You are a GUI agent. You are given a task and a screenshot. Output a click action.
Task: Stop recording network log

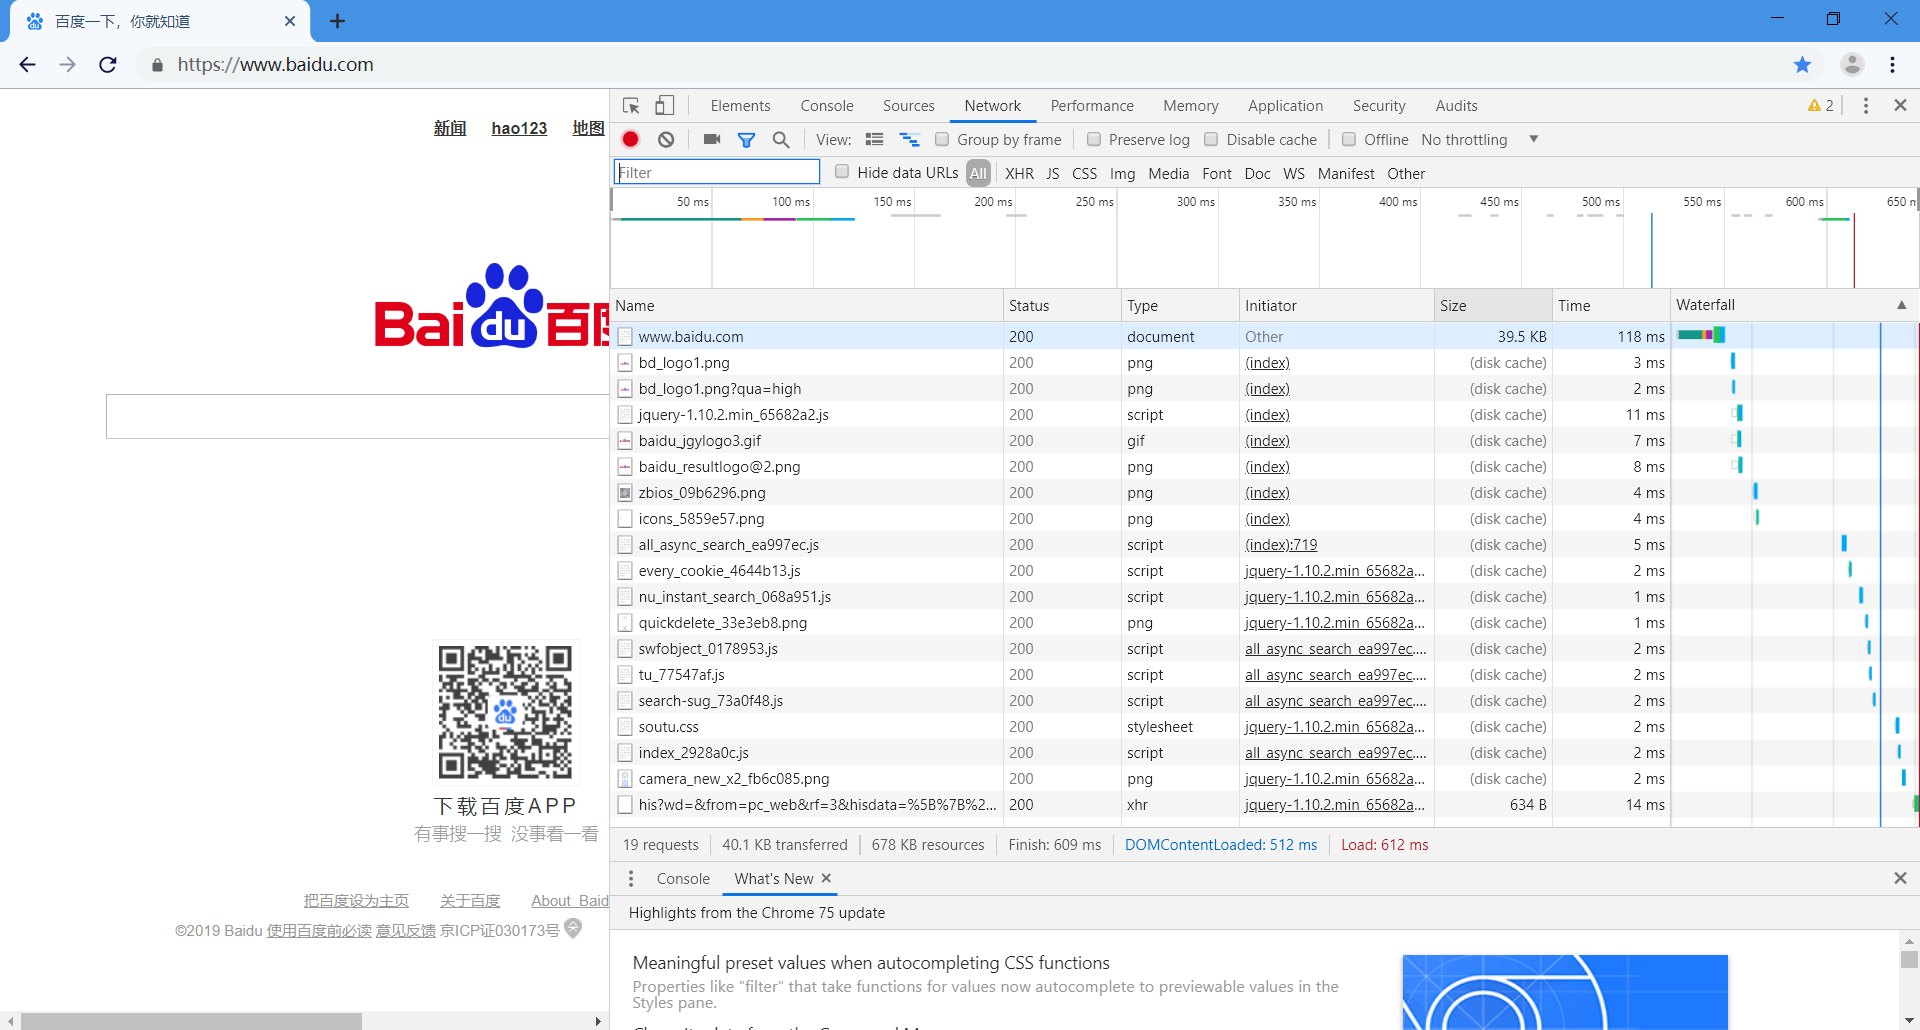(631, 139)
